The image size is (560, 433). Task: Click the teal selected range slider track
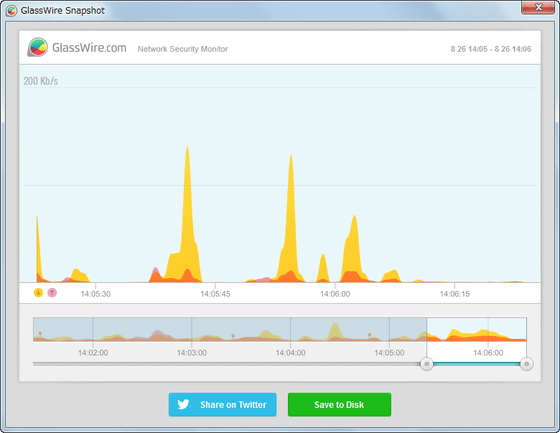[x=476, y=364]
